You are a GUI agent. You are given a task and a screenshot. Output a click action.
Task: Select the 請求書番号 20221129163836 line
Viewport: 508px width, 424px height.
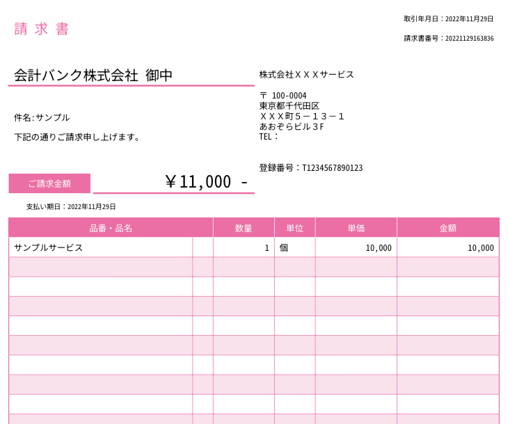tap(449, 38)
